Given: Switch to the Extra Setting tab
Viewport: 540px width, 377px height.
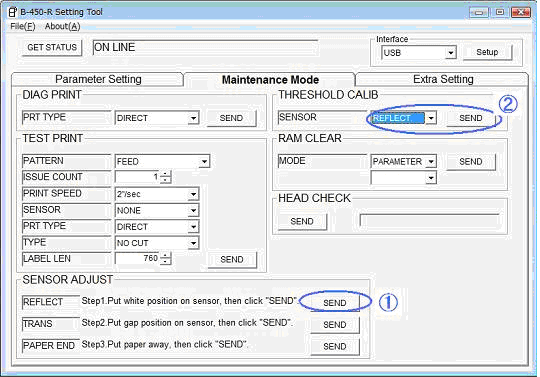Looking at the screenshot, I should (443, 79).
